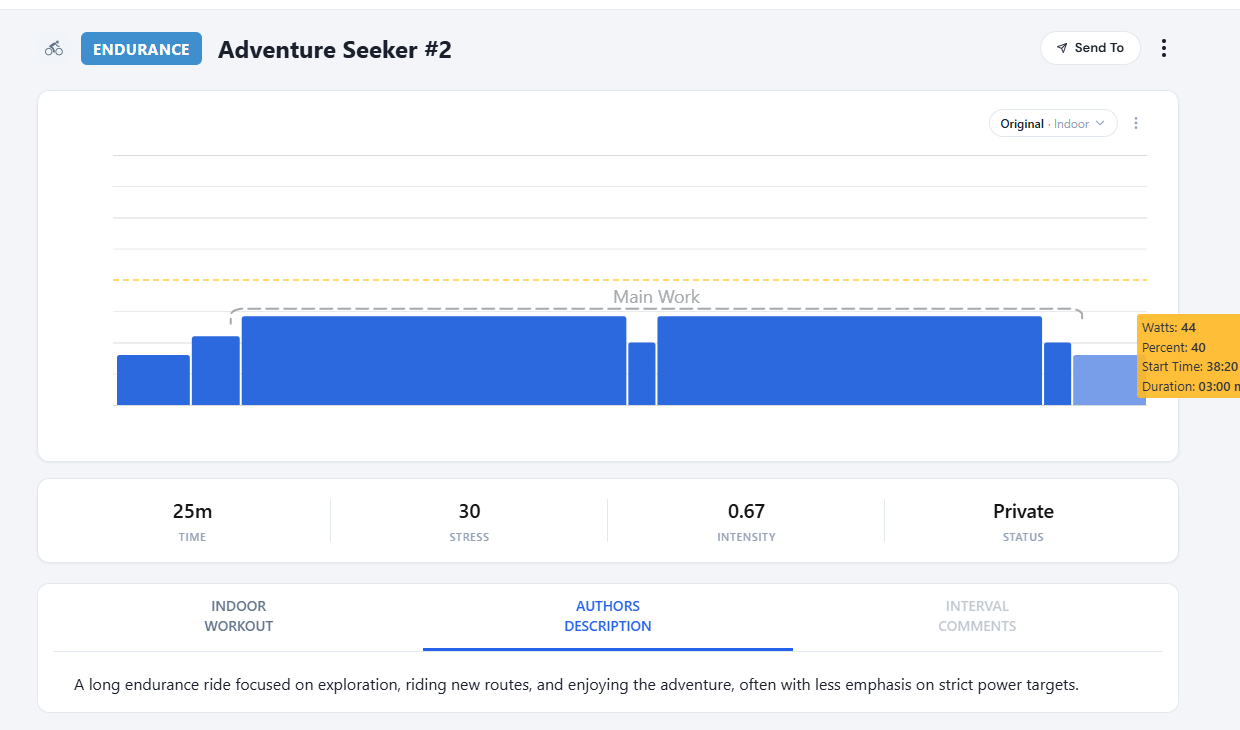This screenshot has height=730, width=1240.
Task: Click the cycling bike icon beside the title
Action: (x=54, y=48)
